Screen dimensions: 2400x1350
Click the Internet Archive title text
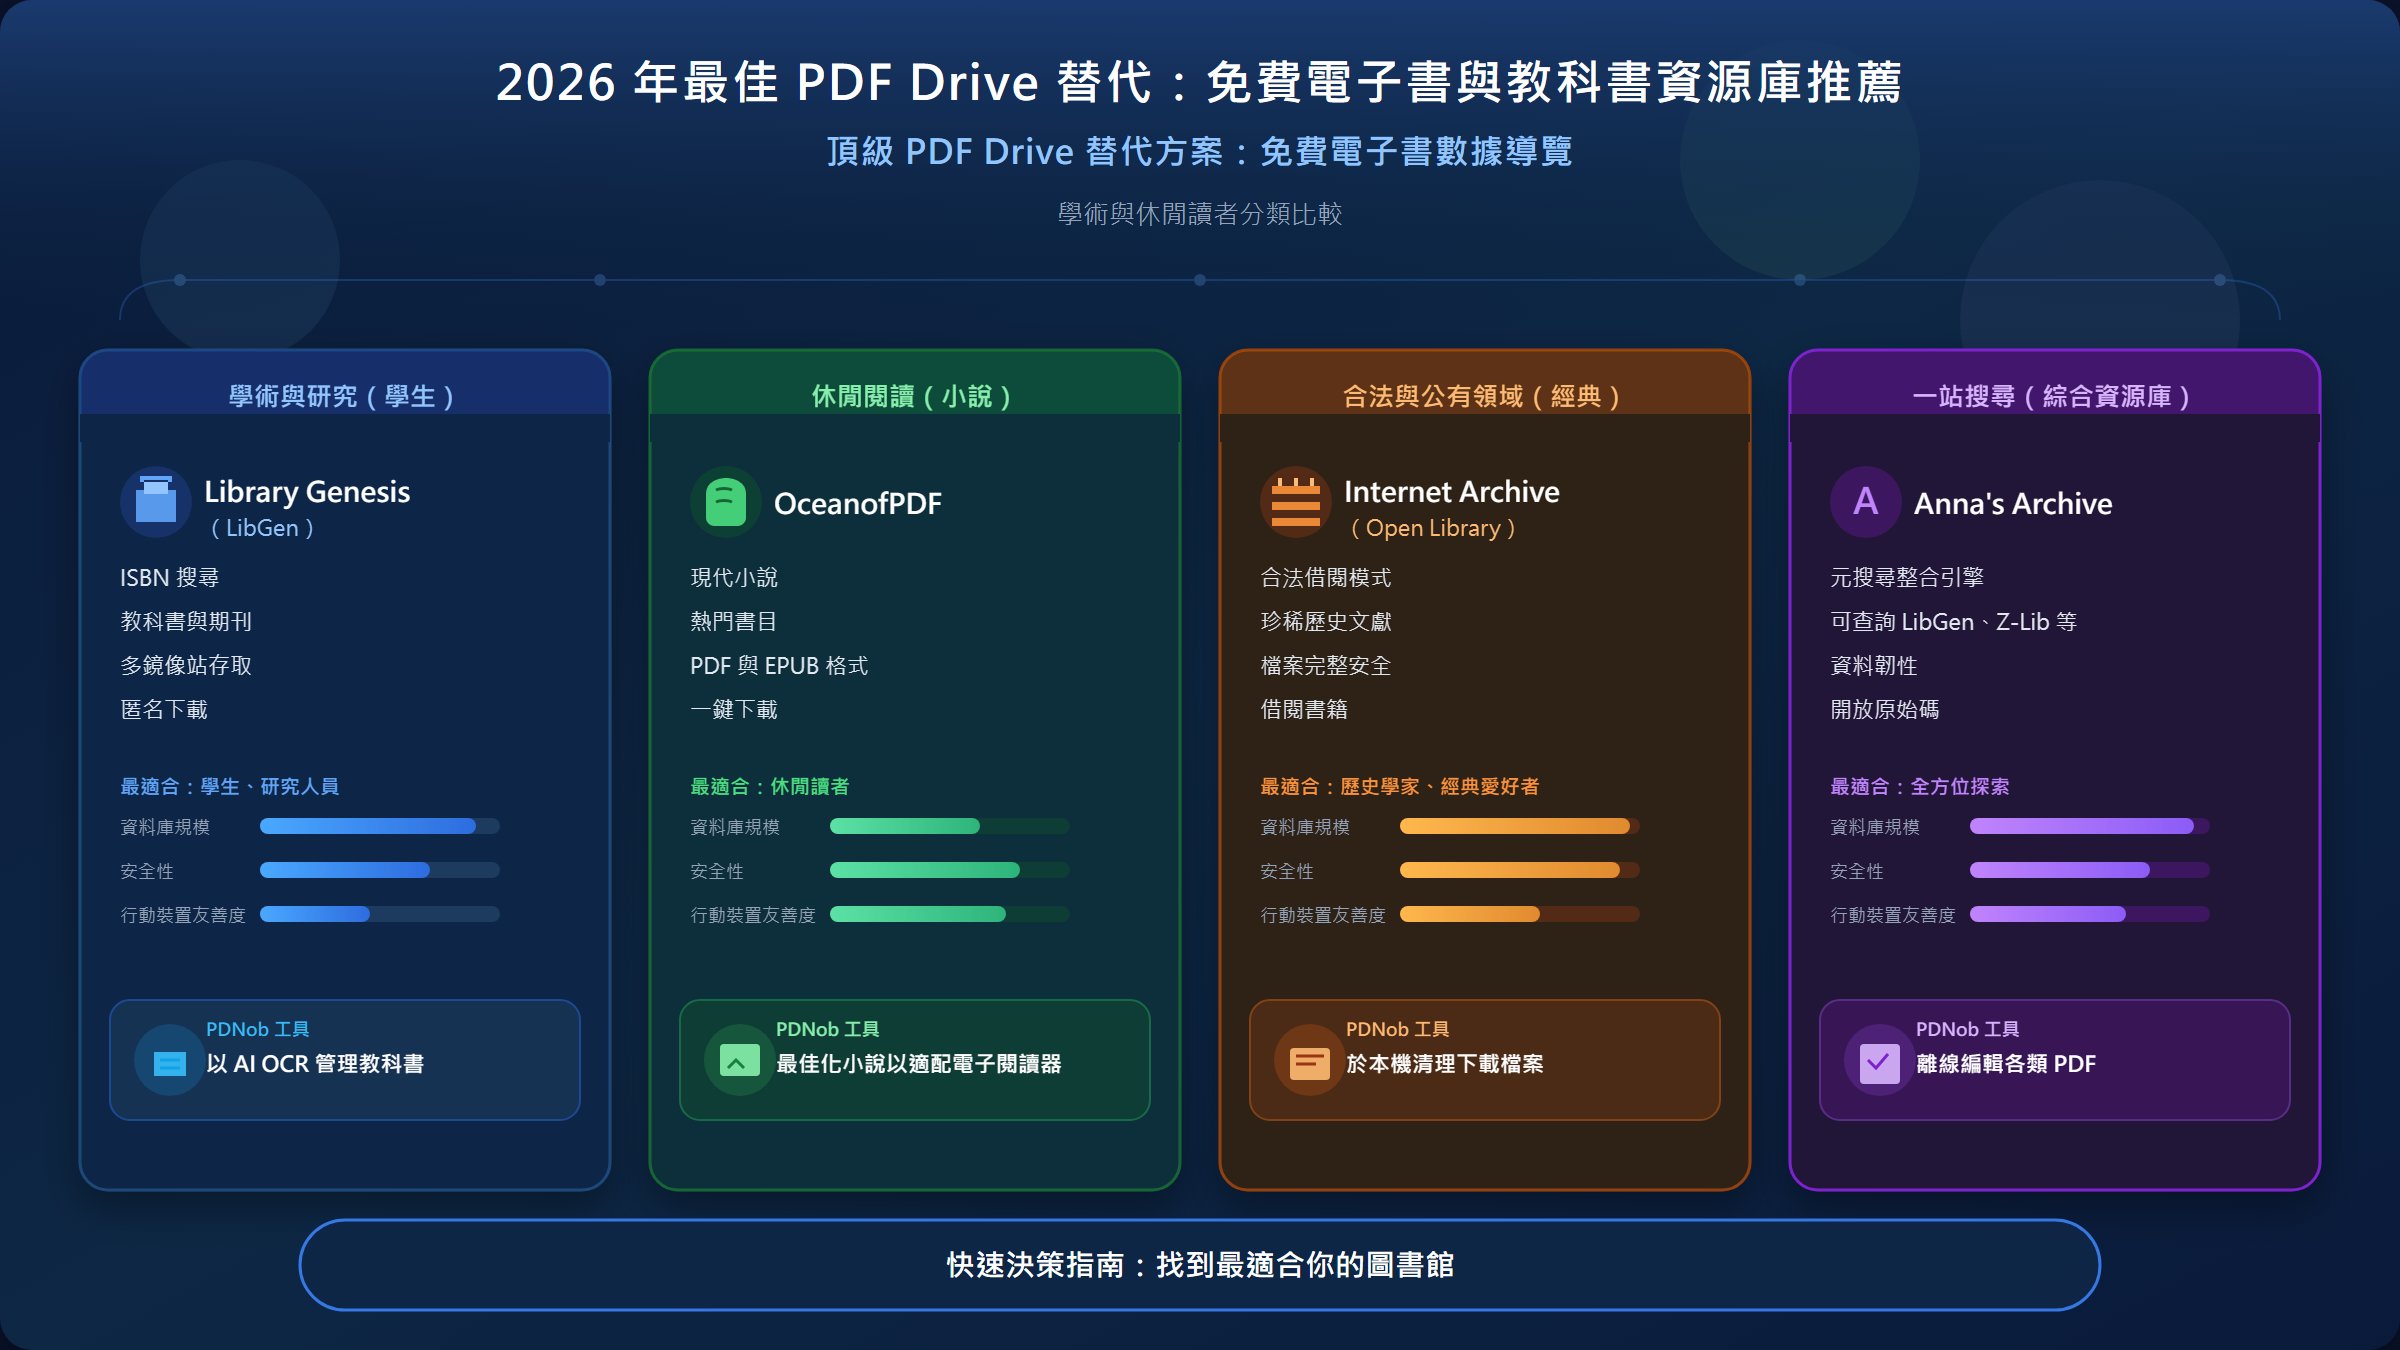(1451, 492)
